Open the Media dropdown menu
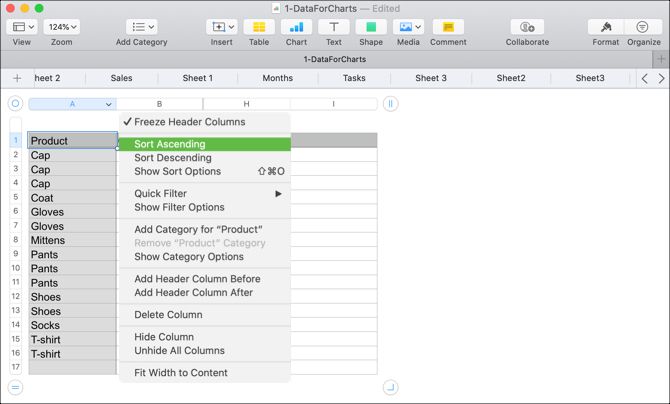 [408, 27]
